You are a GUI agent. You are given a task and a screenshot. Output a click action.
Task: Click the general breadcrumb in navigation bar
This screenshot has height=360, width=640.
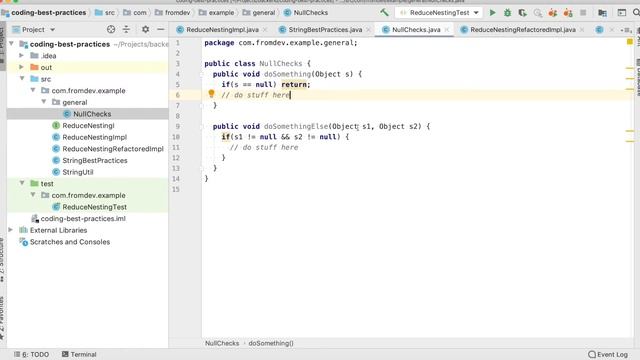(x=263, y=13)
